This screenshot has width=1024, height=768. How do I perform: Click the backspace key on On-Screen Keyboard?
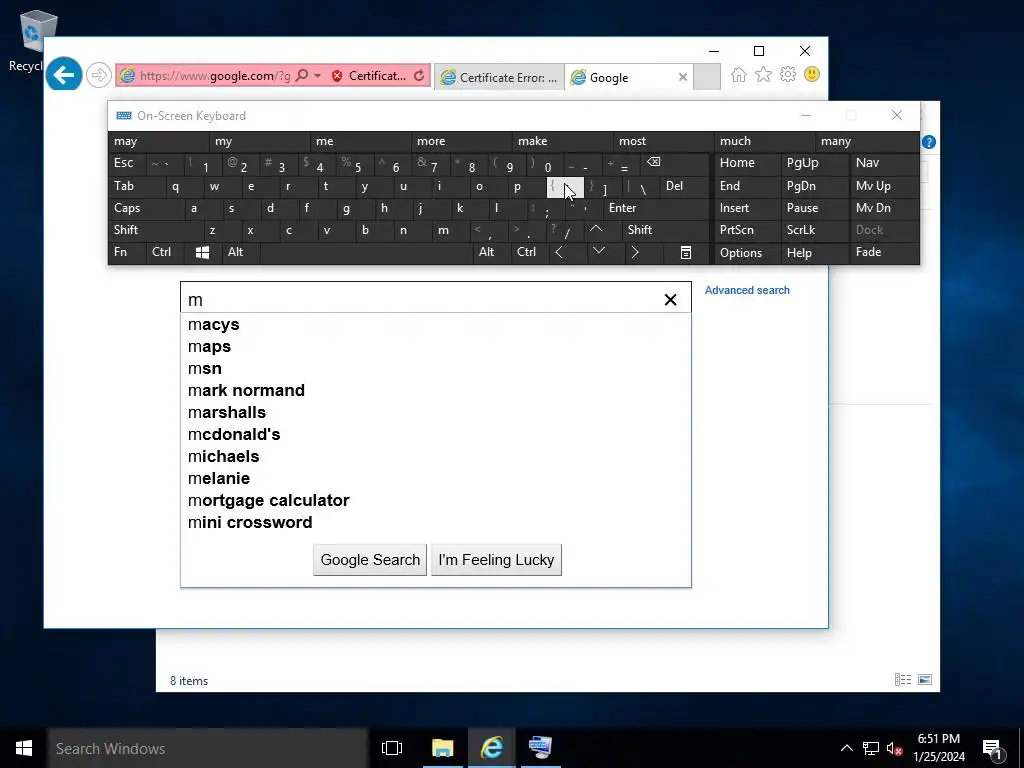[x=654, y=163]
